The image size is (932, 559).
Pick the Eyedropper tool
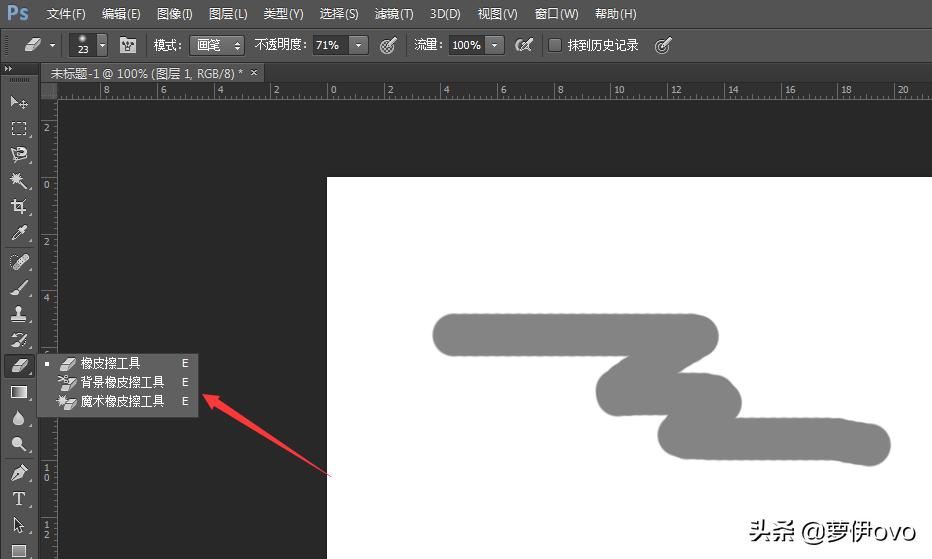click(x=19, y=234)
